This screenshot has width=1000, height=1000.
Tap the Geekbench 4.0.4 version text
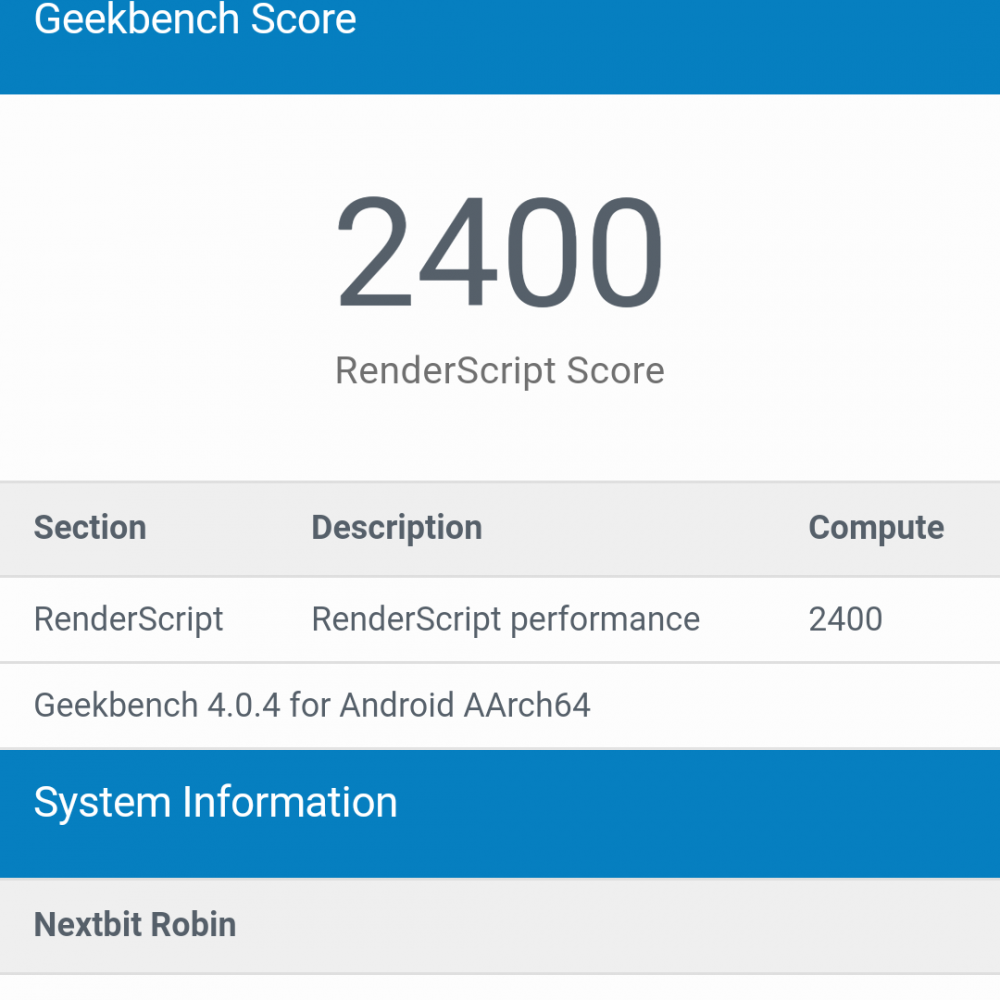(157, 705)
